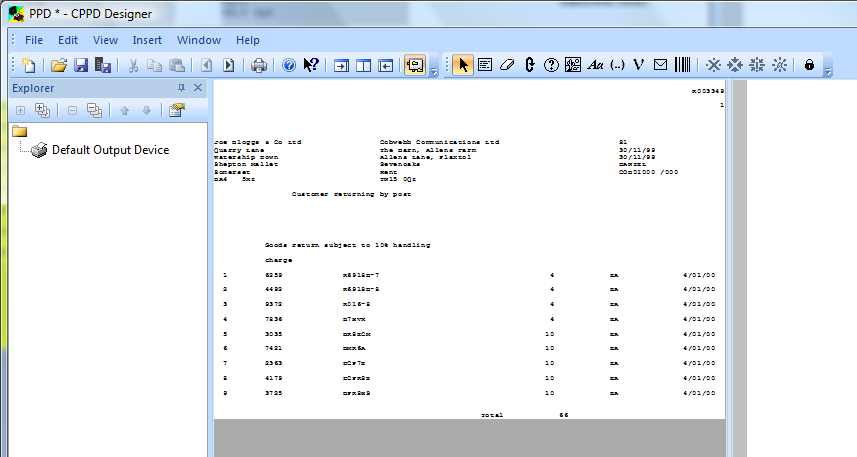The width and height of the screenshot is (857, 457).
Task: Click the Paste clipboard icon
Action: pyautogui.click(x=177, y=65)
